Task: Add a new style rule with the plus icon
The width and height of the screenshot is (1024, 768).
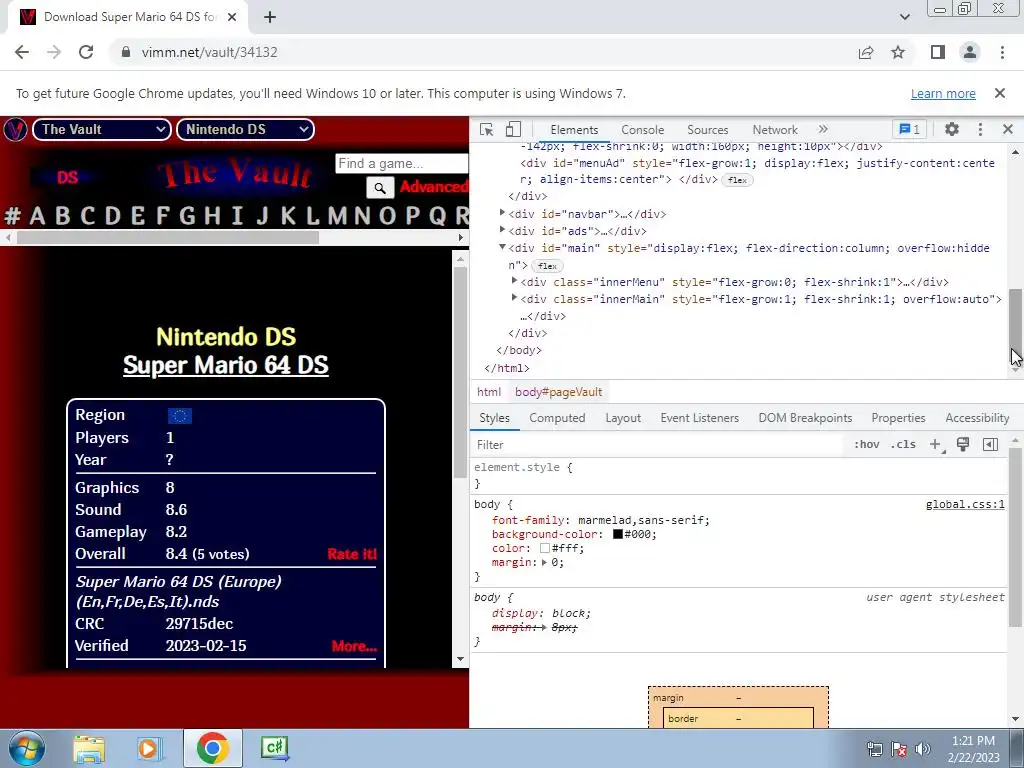Action: [x=936, y=445]
